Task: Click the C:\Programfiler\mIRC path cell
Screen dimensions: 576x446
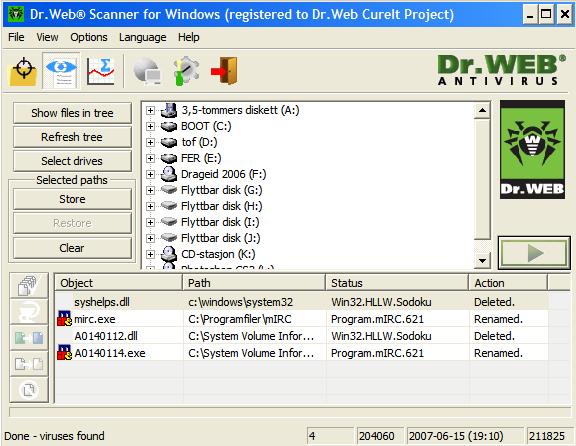Action: [x=254, y=319]
